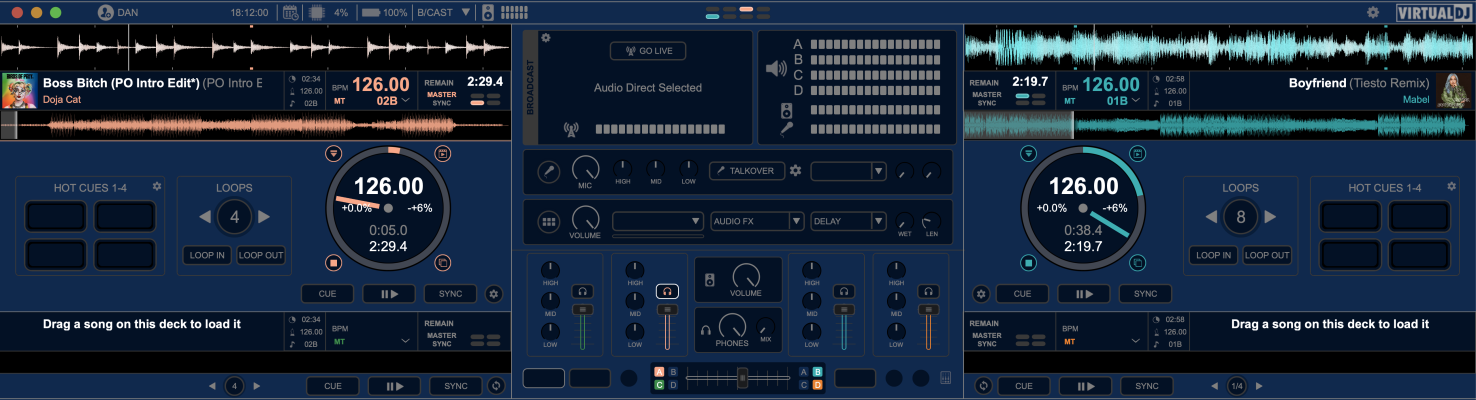Click the left deck jog wheel stop icon
The width and height of the screenshot is (1476, 400).
(334, 263)
